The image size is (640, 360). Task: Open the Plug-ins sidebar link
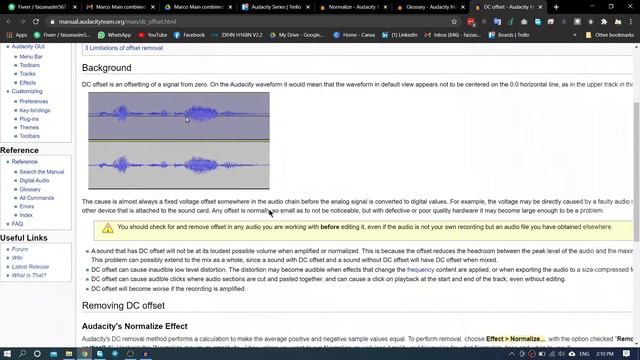click(x=29, y=119)
